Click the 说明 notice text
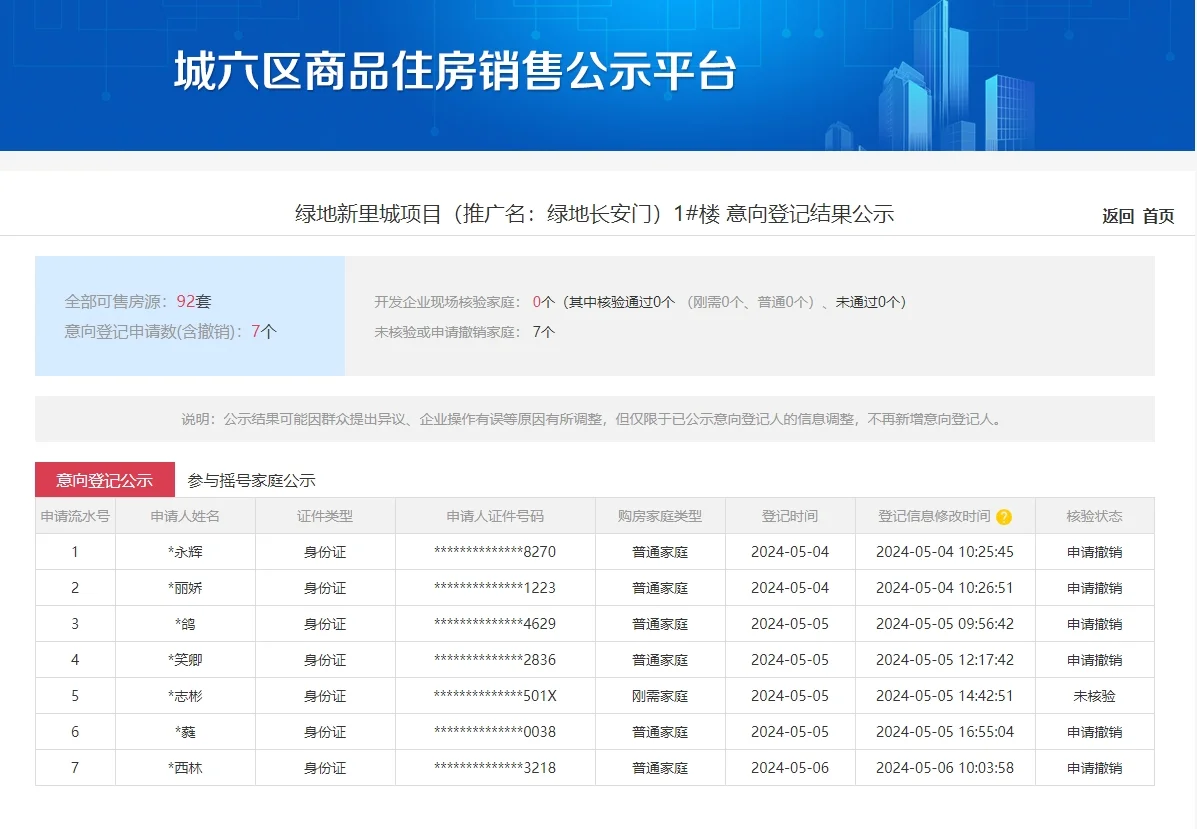This screenshot has height=829, width=1197. (593, 419)
